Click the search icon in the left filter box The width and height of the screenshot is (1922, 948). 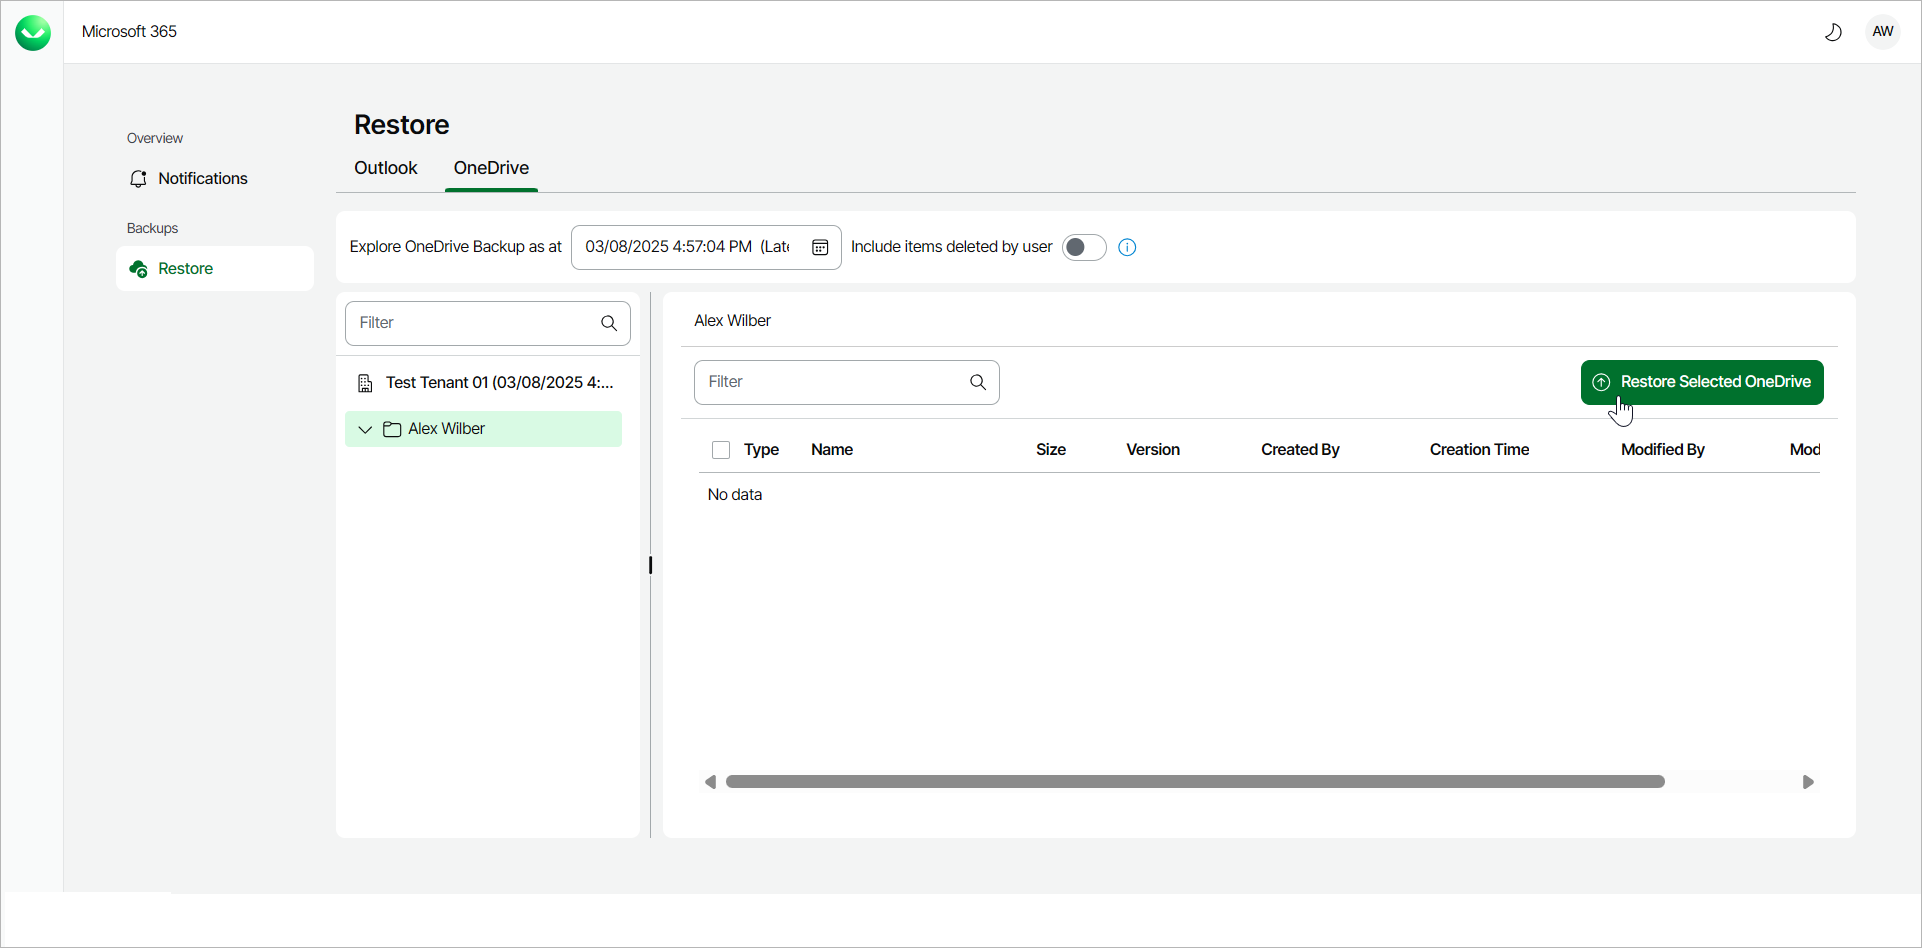coord(608,323)
